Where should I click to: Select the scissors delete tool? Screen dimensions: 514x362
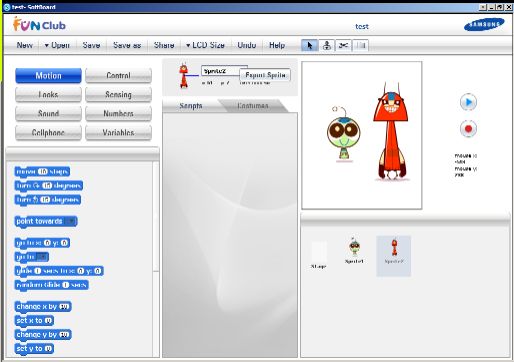click(x=343, y=45)
